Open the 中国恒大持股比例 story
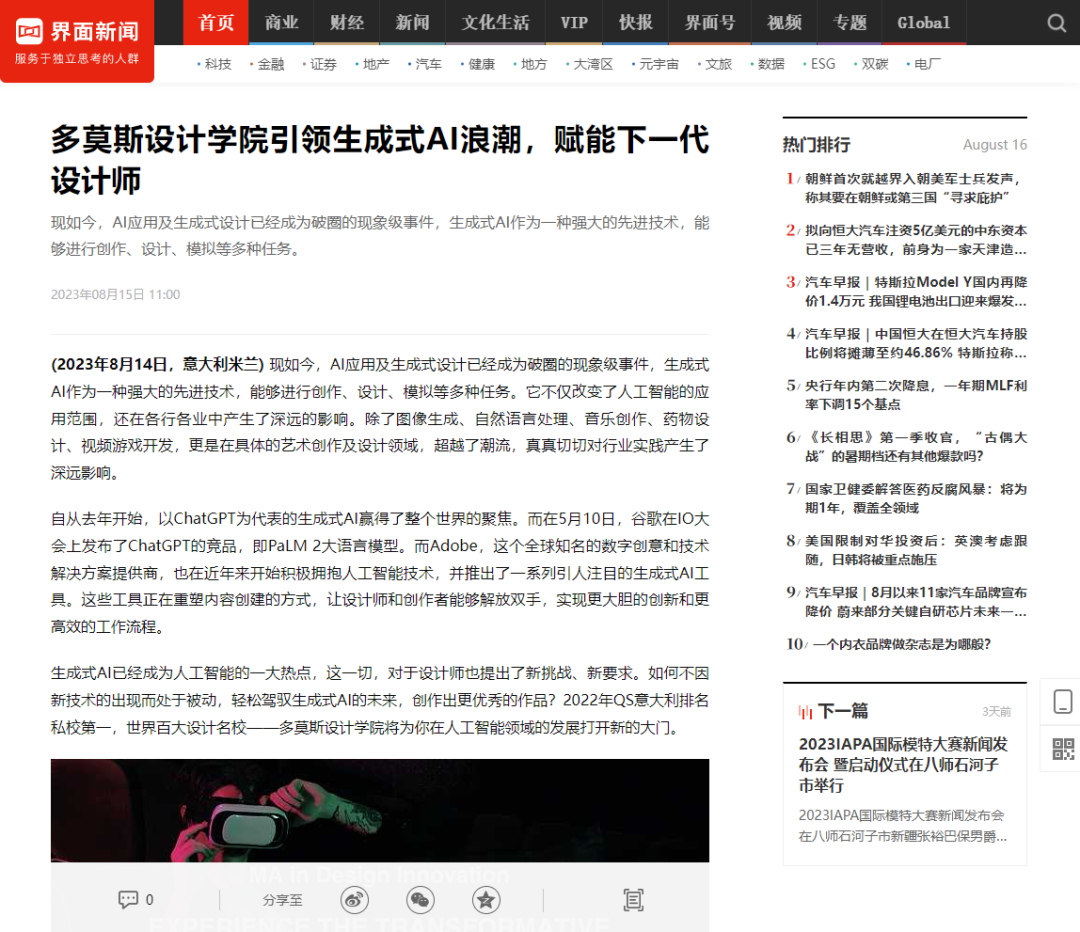1080x932 pixels. pos(916,343)
